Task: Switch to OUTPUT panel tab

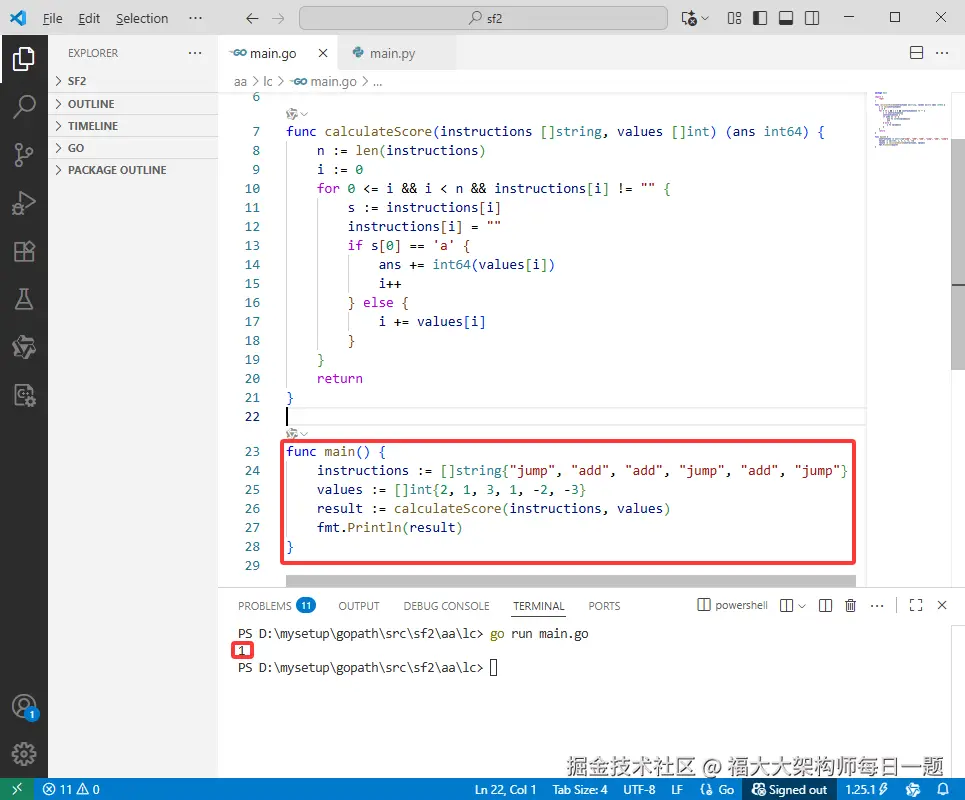Action: click(x=359, y=606)
